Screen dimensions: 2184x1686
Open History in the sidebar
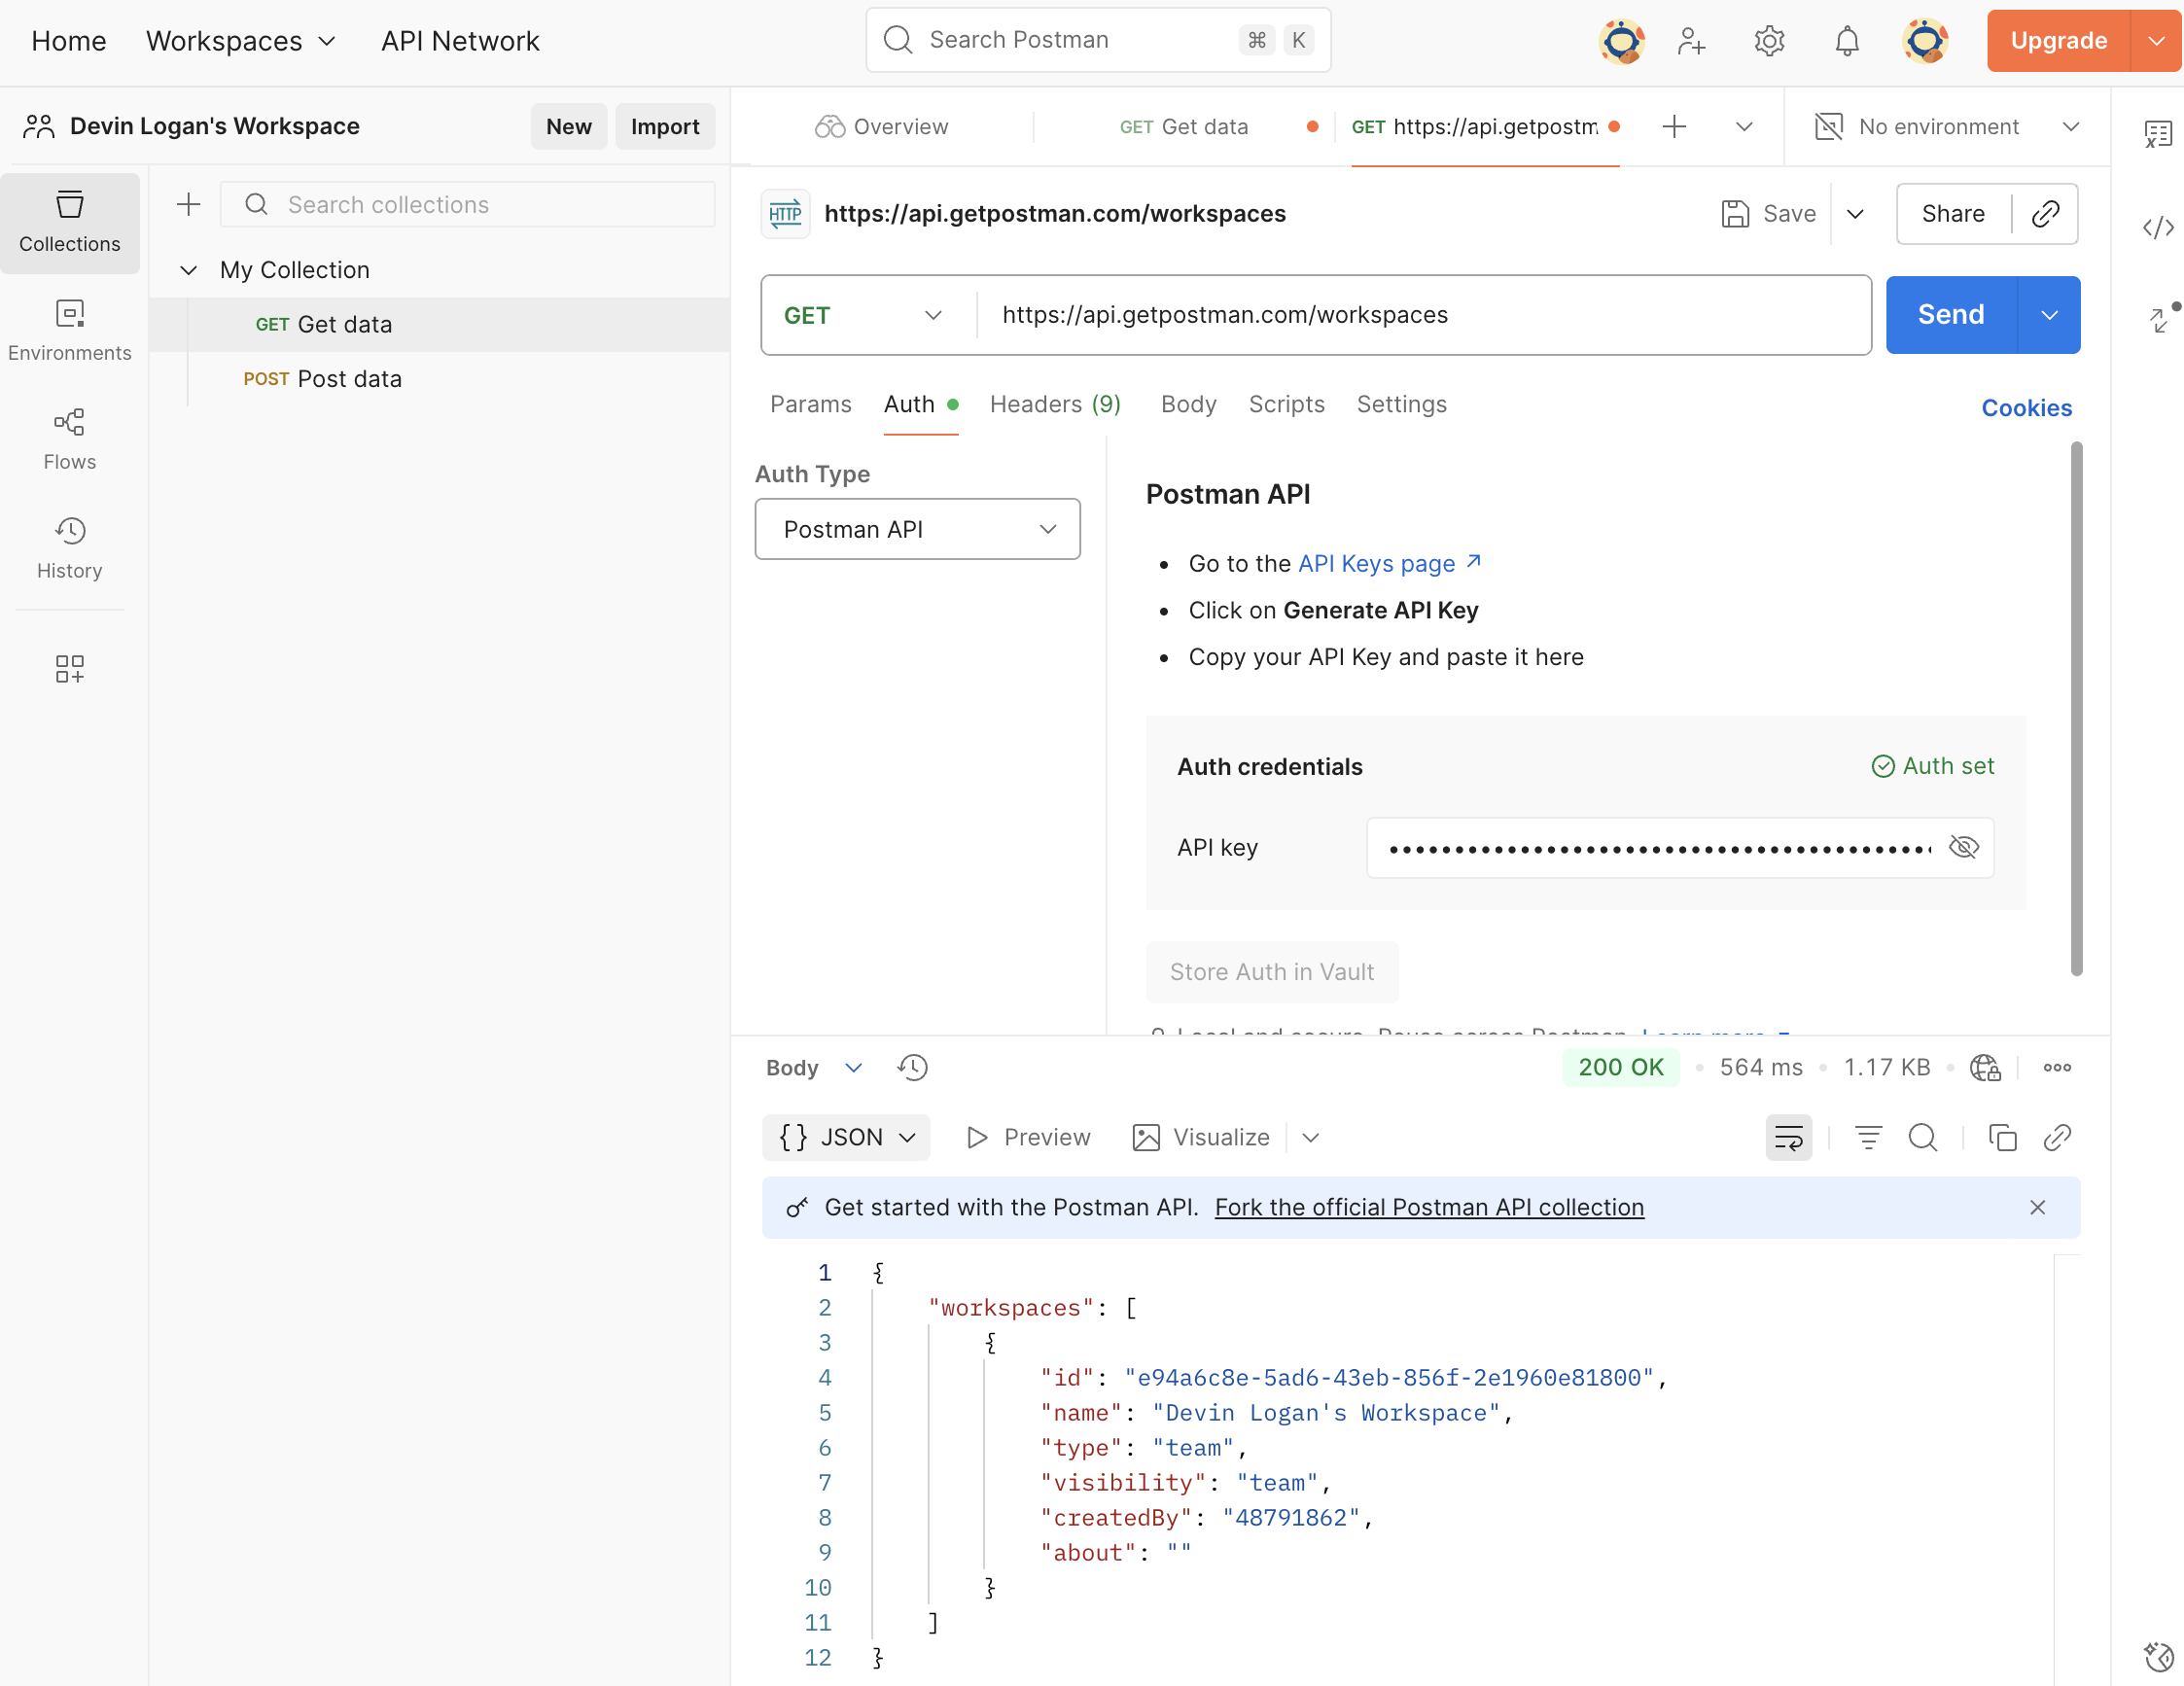pos(69,547)
